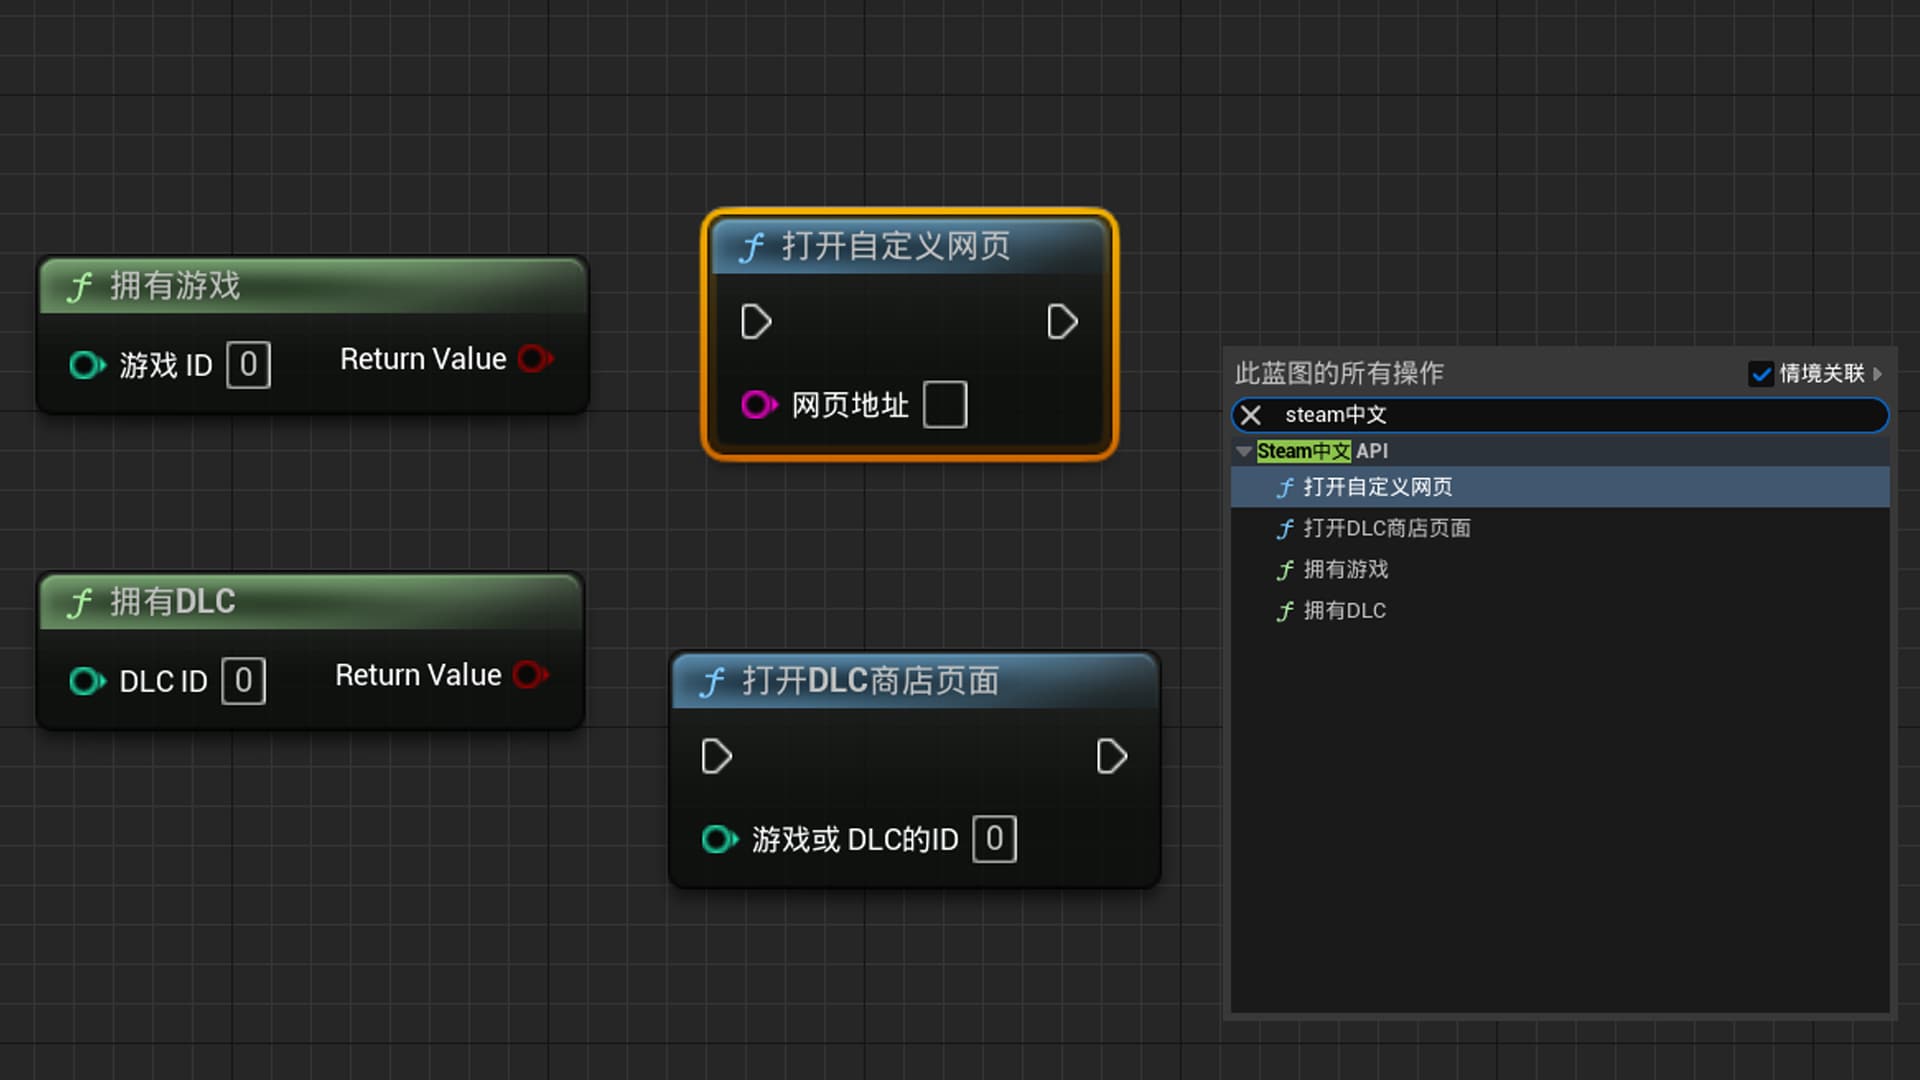This screenshot has width=1920, height=1080.
Task: Toggle the 情境关联 checkbox
Action: 1762,374
